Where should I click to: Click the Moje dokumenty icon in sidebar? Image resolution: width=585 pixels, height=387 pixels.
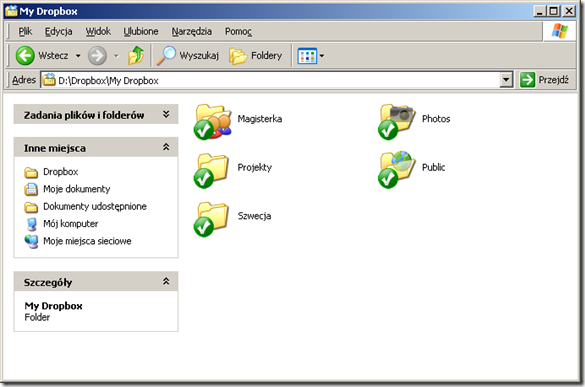31,189
